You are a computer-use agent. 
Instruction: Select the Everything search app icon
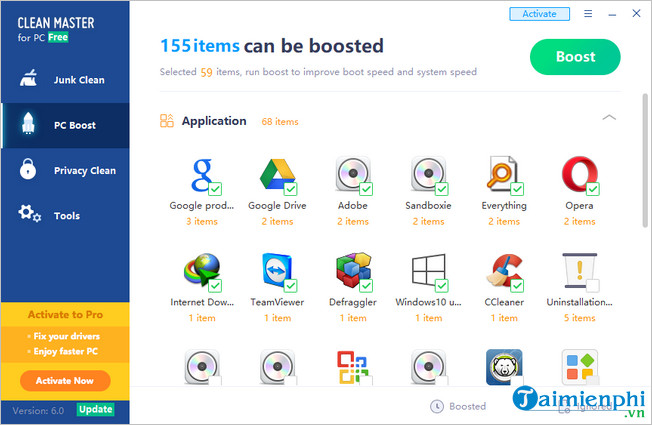point(503,174)
